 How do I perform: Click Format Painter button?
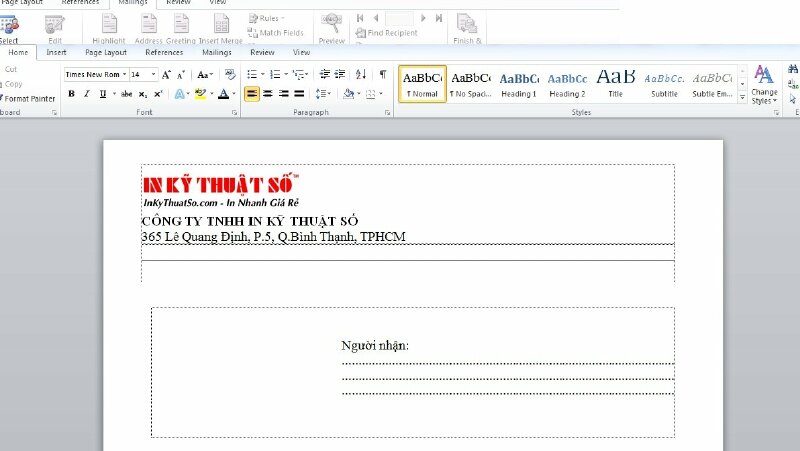point(27,98)
